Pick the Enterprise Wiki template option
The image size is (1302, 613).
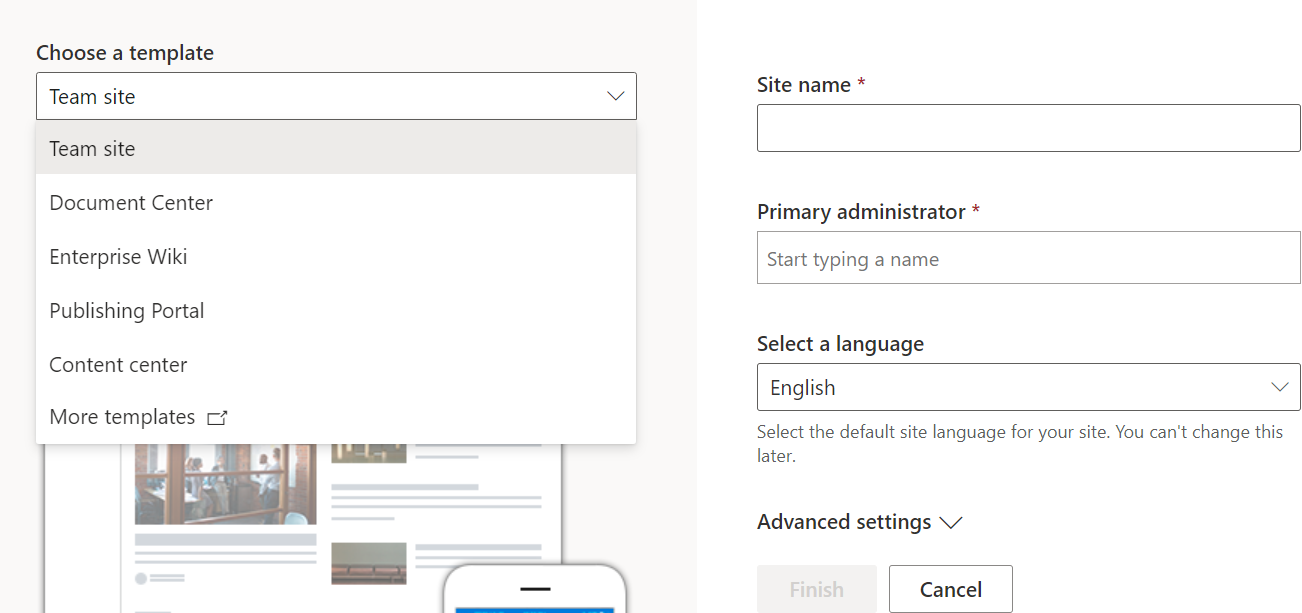336,257
